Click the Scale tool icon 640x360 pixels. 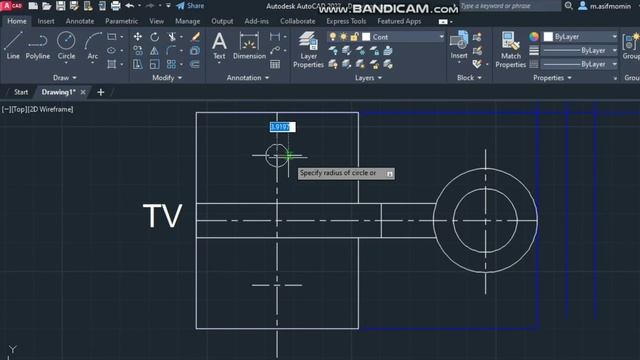point(154,64)
